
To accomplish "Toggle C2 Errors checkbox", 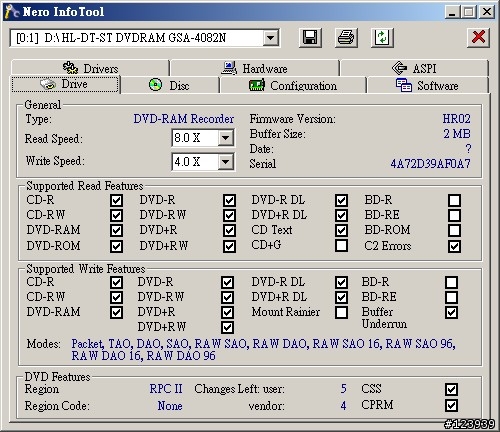I will click(x=455, y=246).
